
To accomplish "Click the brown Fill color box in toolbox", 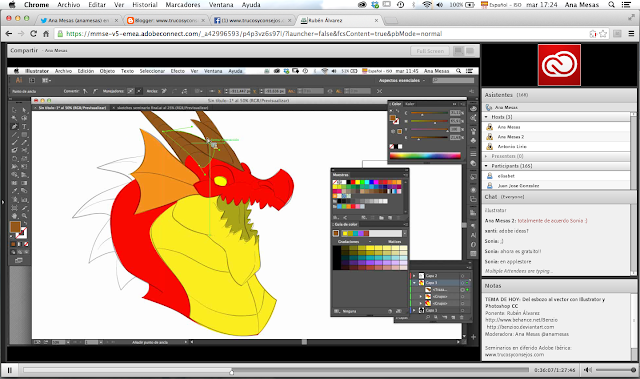I will 15,227.
